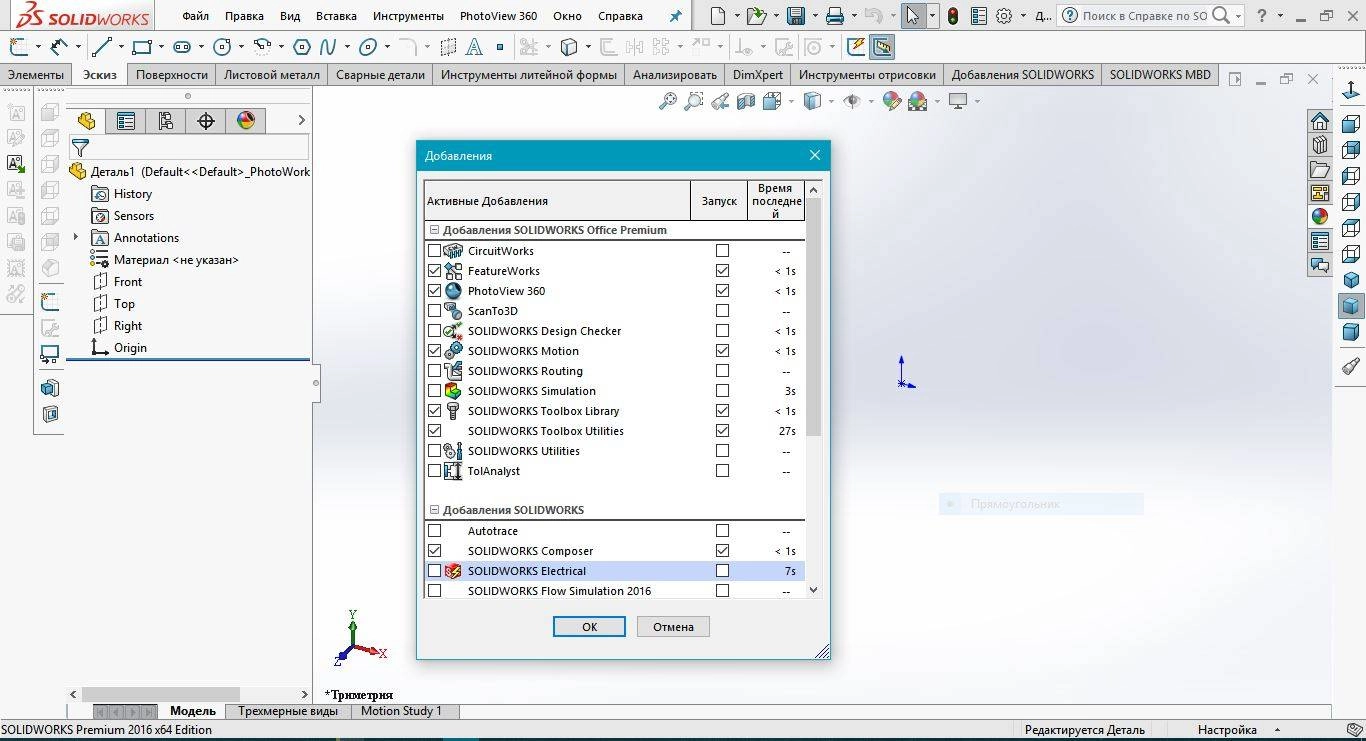Expand the manager tabs chevron arrow
This screenshot has width=1366, height=741.
point(301,120)
